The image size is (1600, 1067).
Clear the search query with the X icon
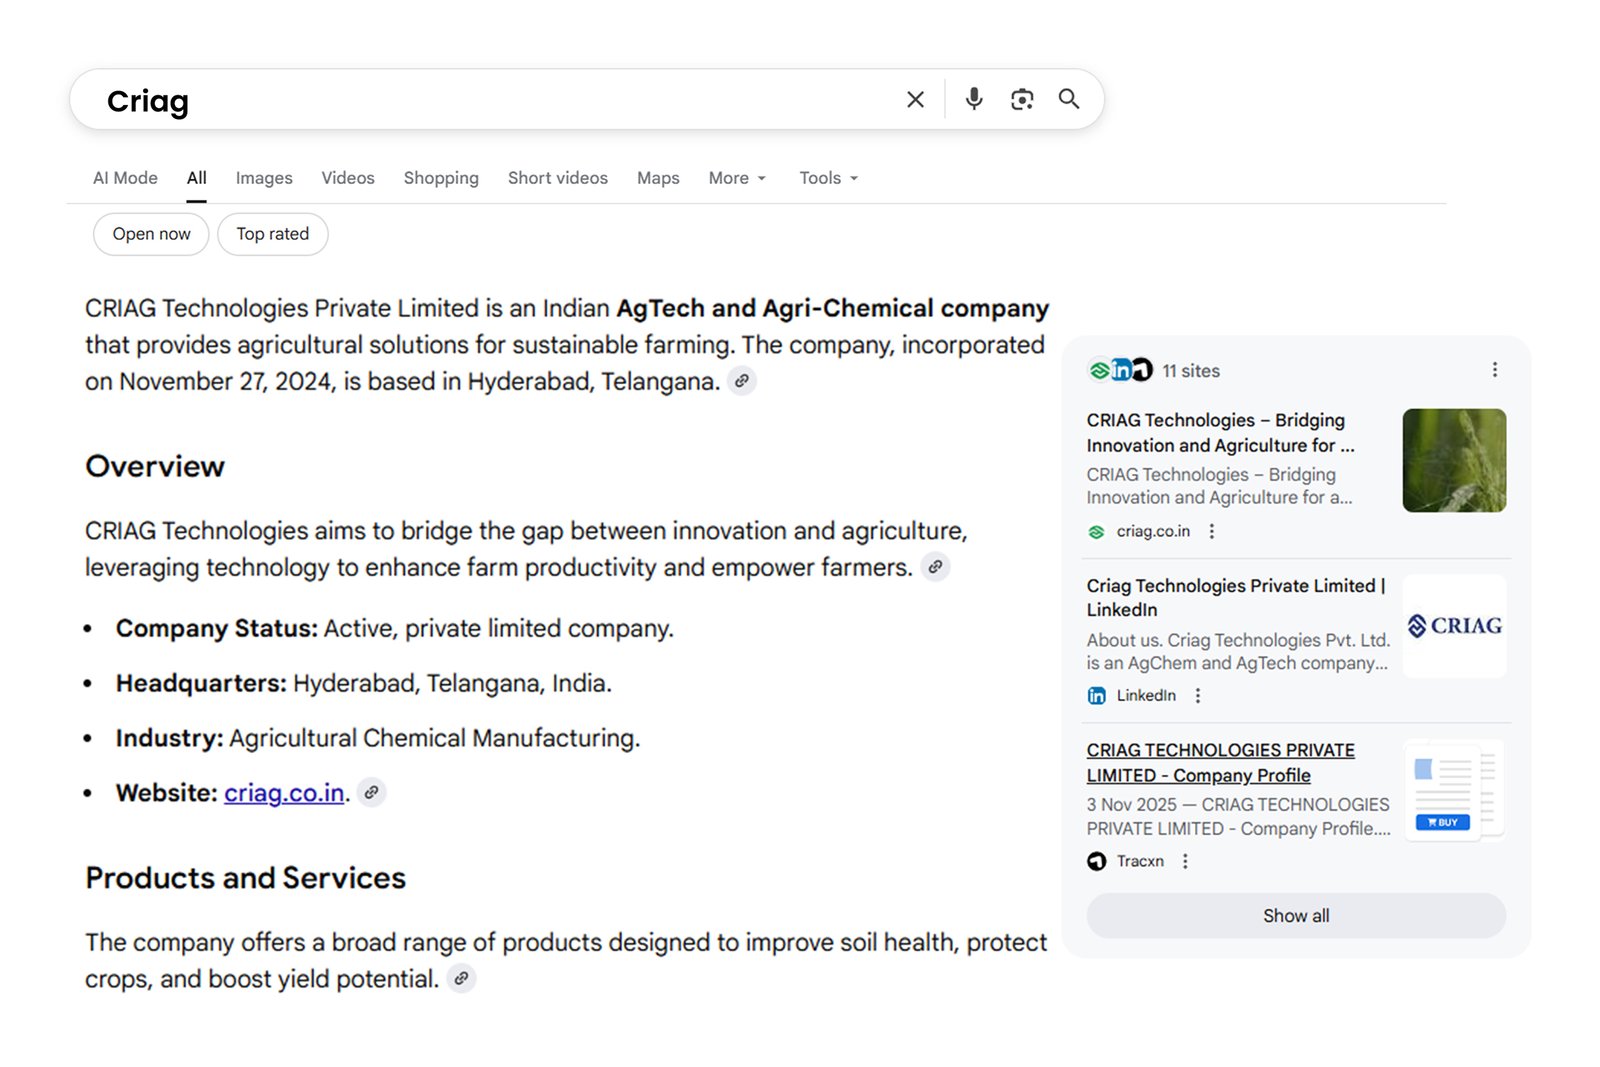pos(915,99)
